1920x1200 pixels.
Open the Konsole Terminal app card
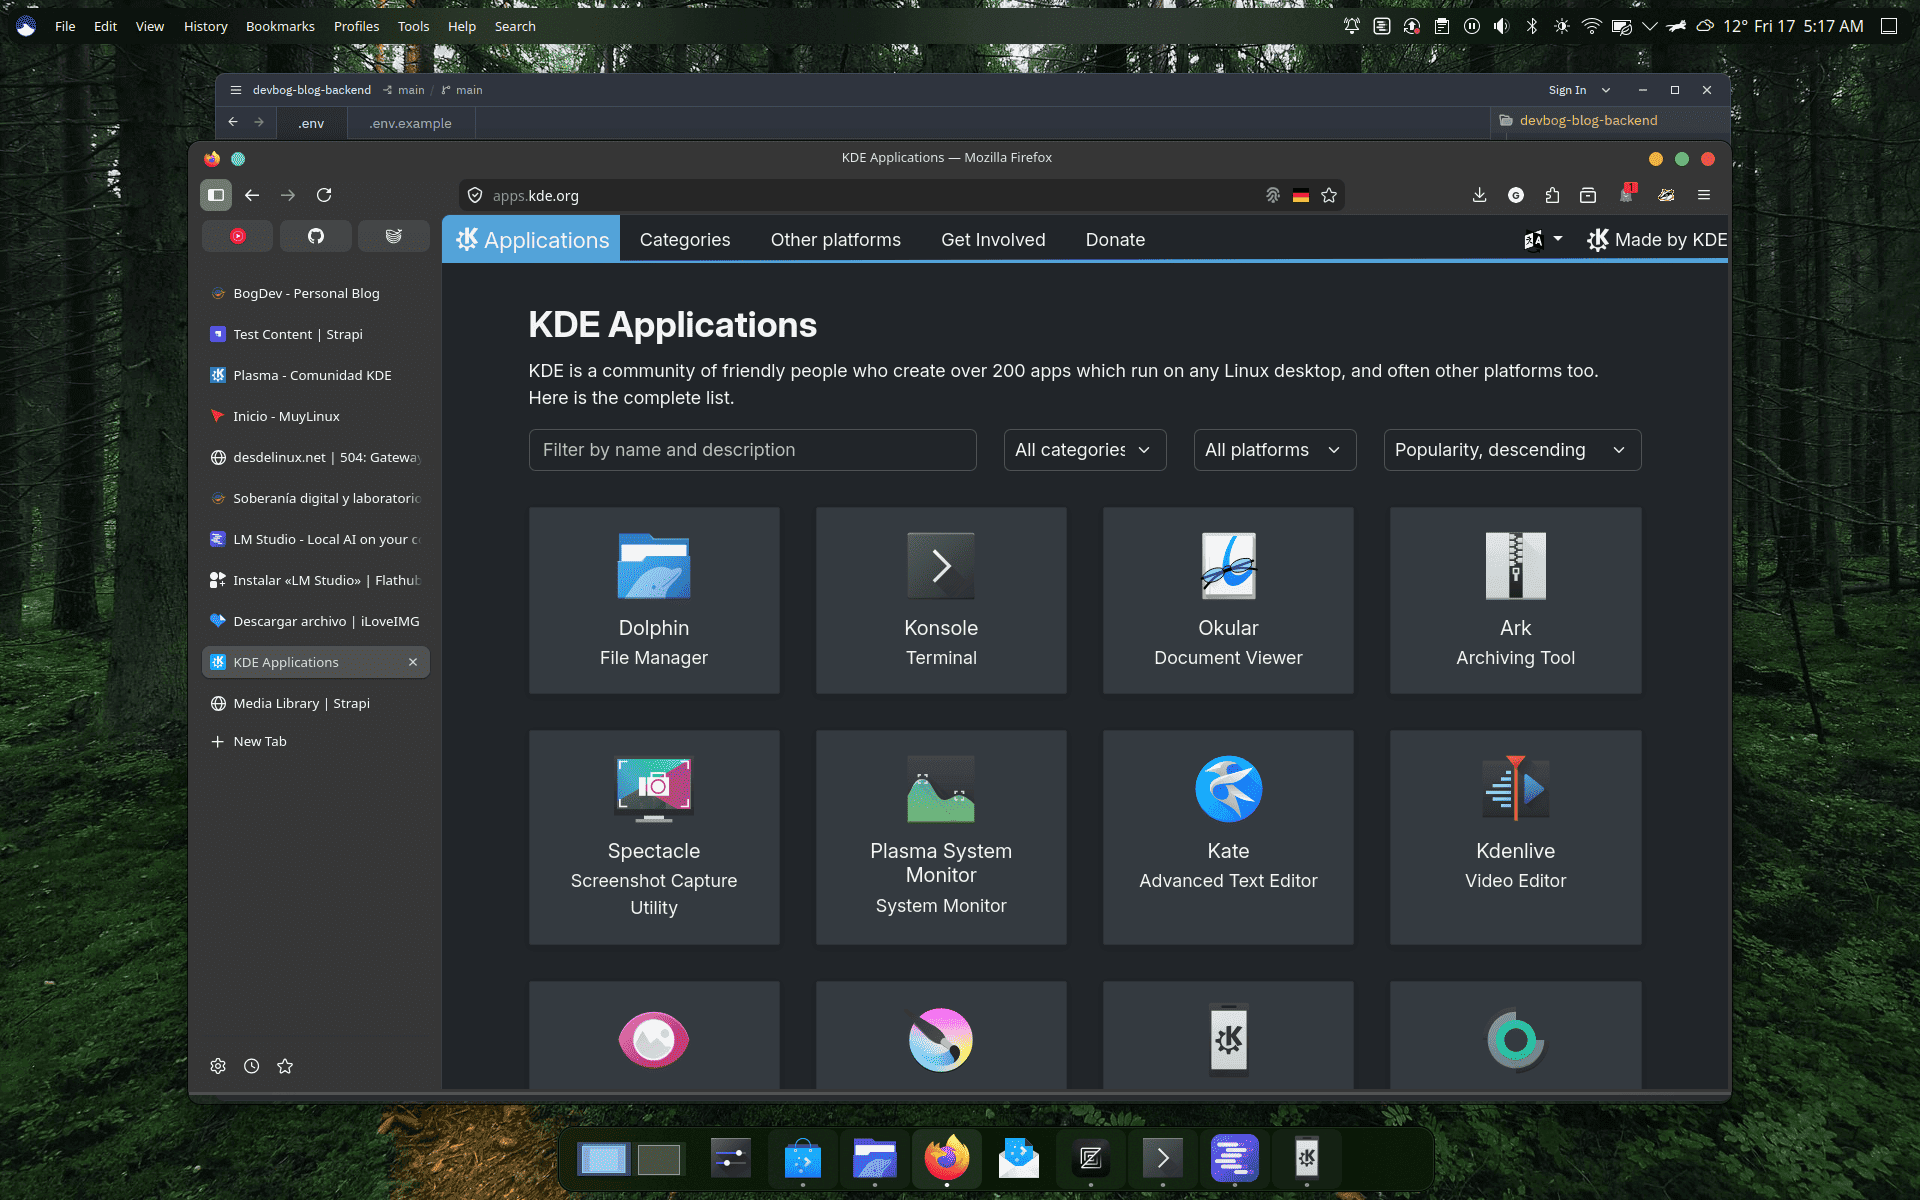[x=941, y=600]
